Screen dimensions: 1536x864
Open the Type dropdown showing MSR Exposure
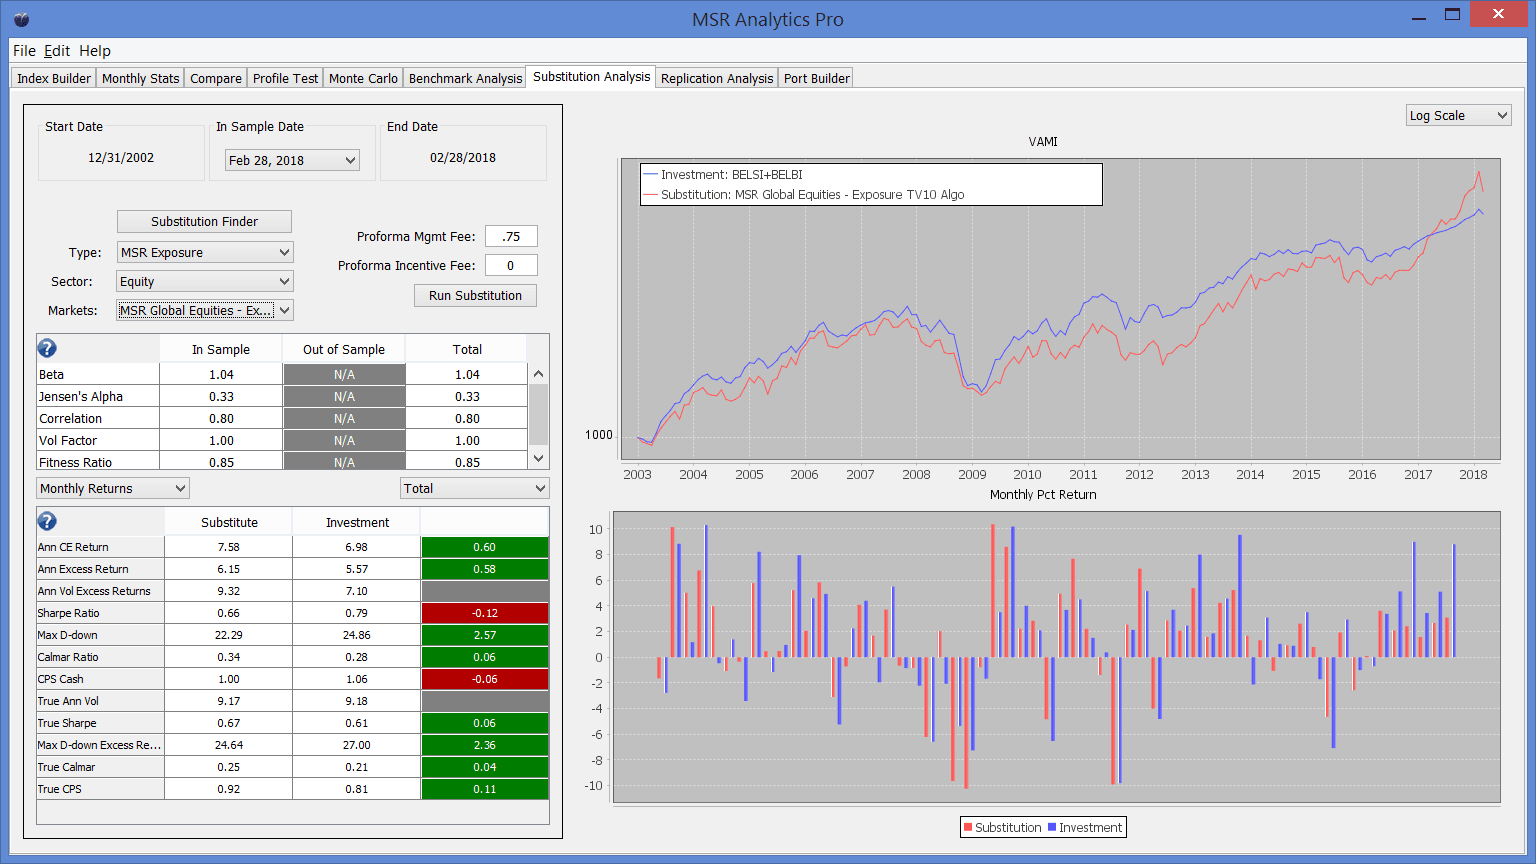(x=204, y=253)
